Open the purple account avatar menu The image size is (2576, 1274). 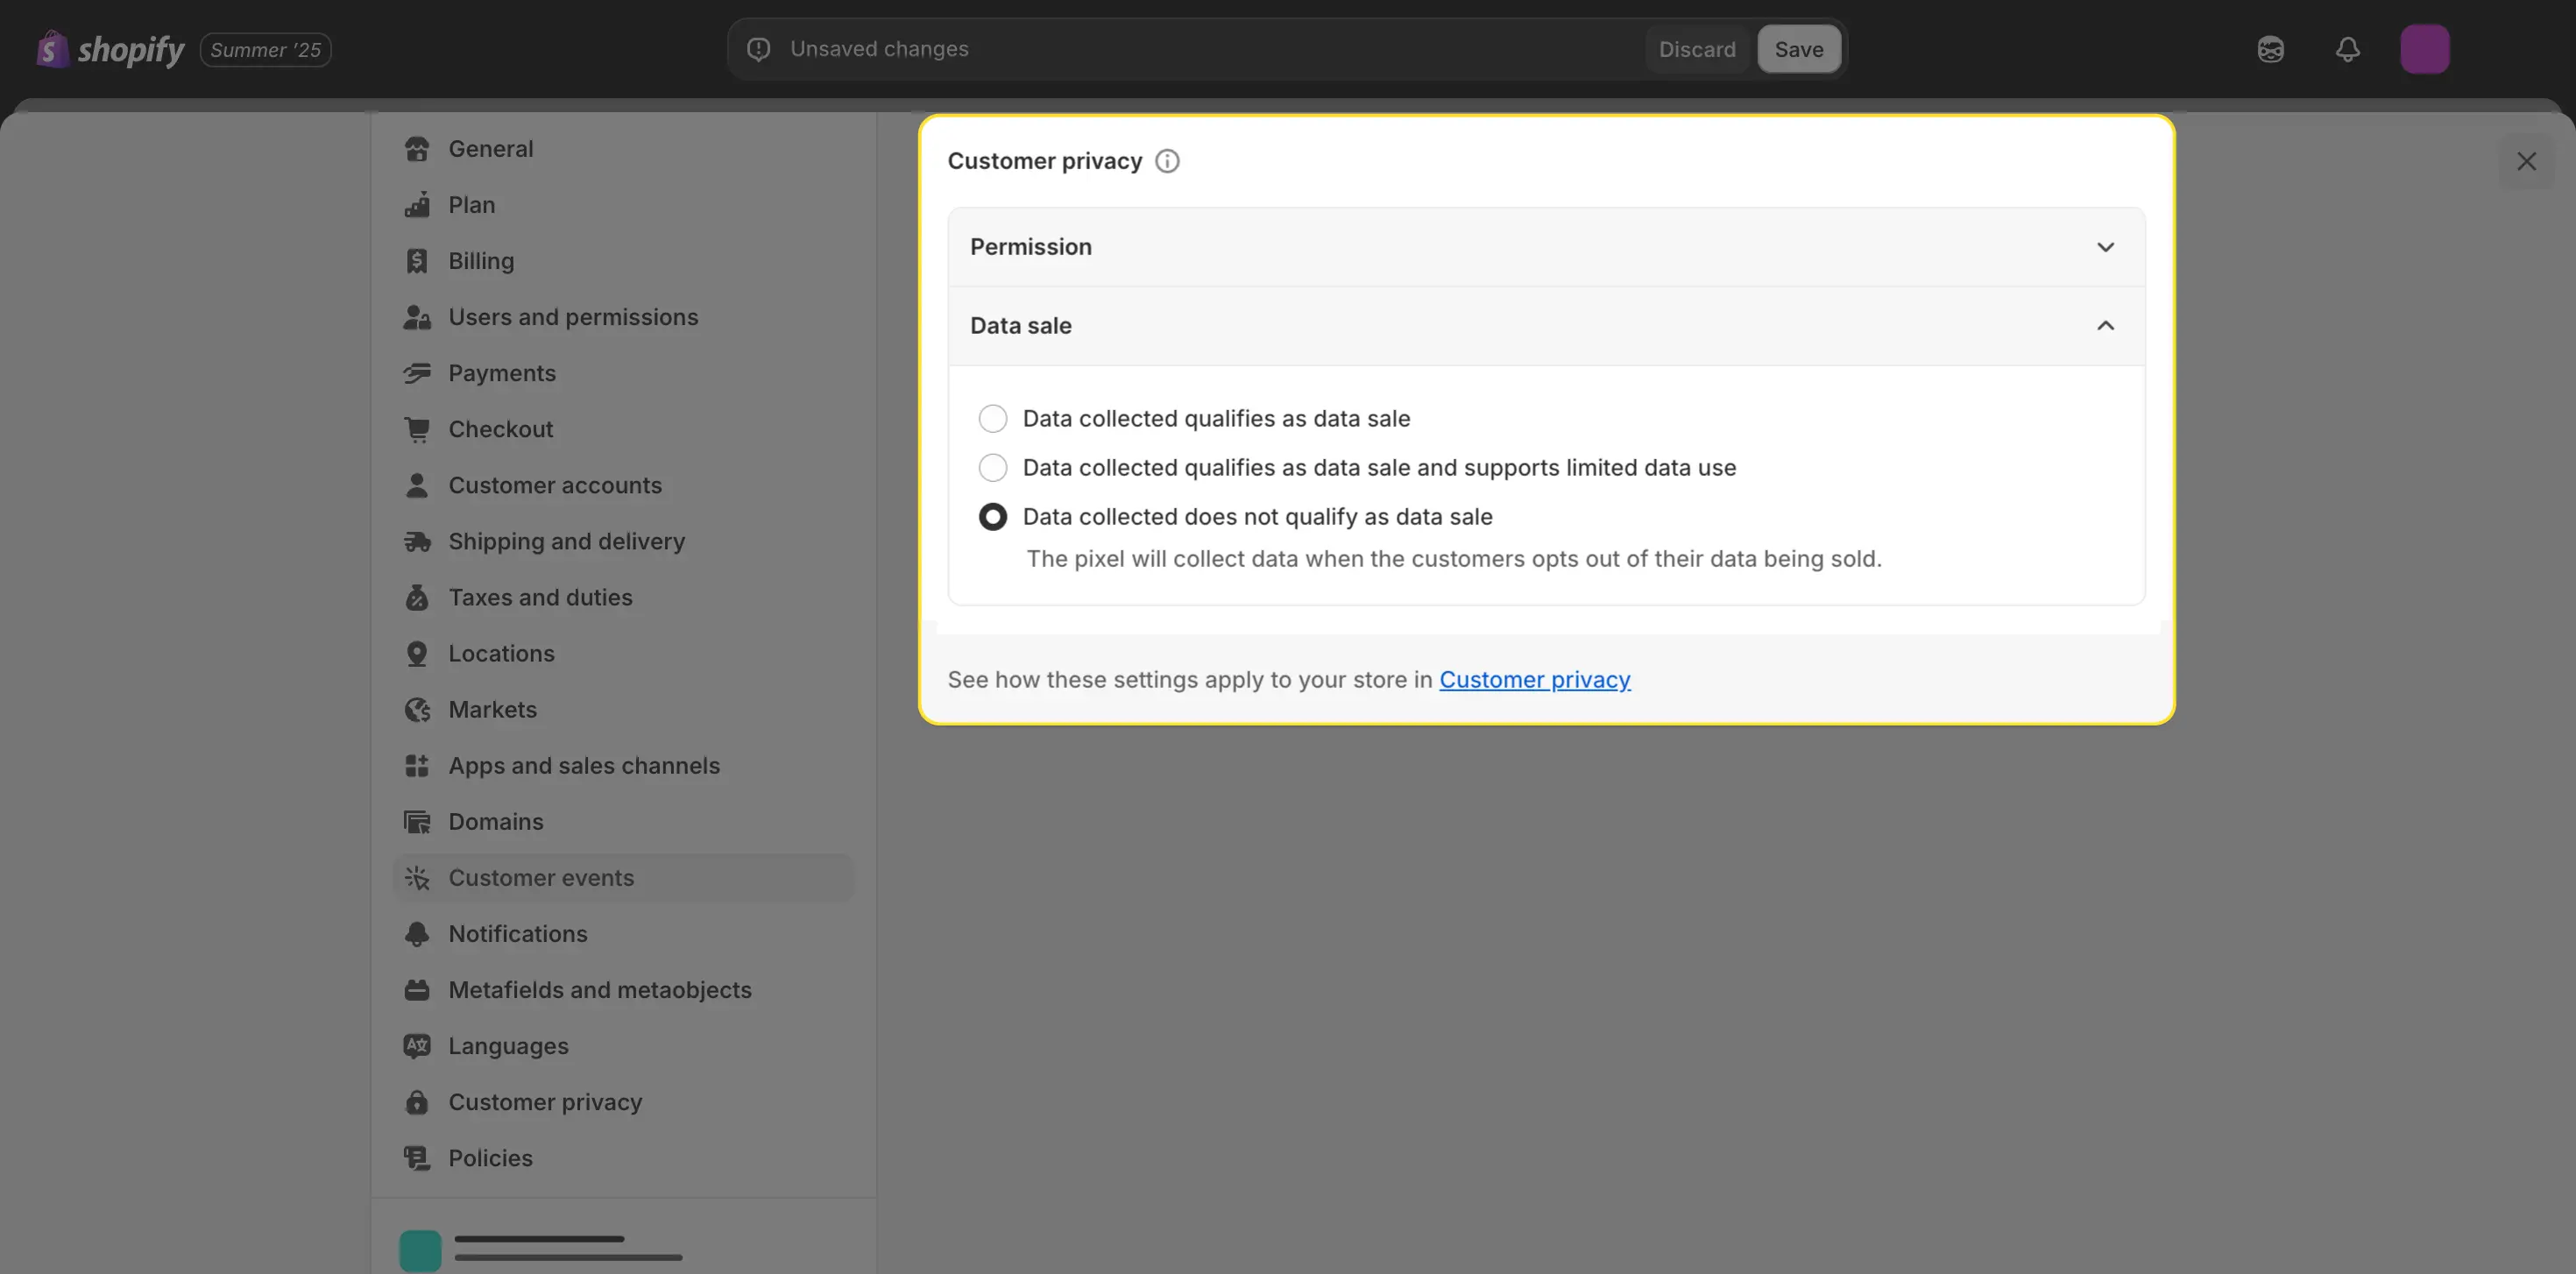coord(2424,49)
